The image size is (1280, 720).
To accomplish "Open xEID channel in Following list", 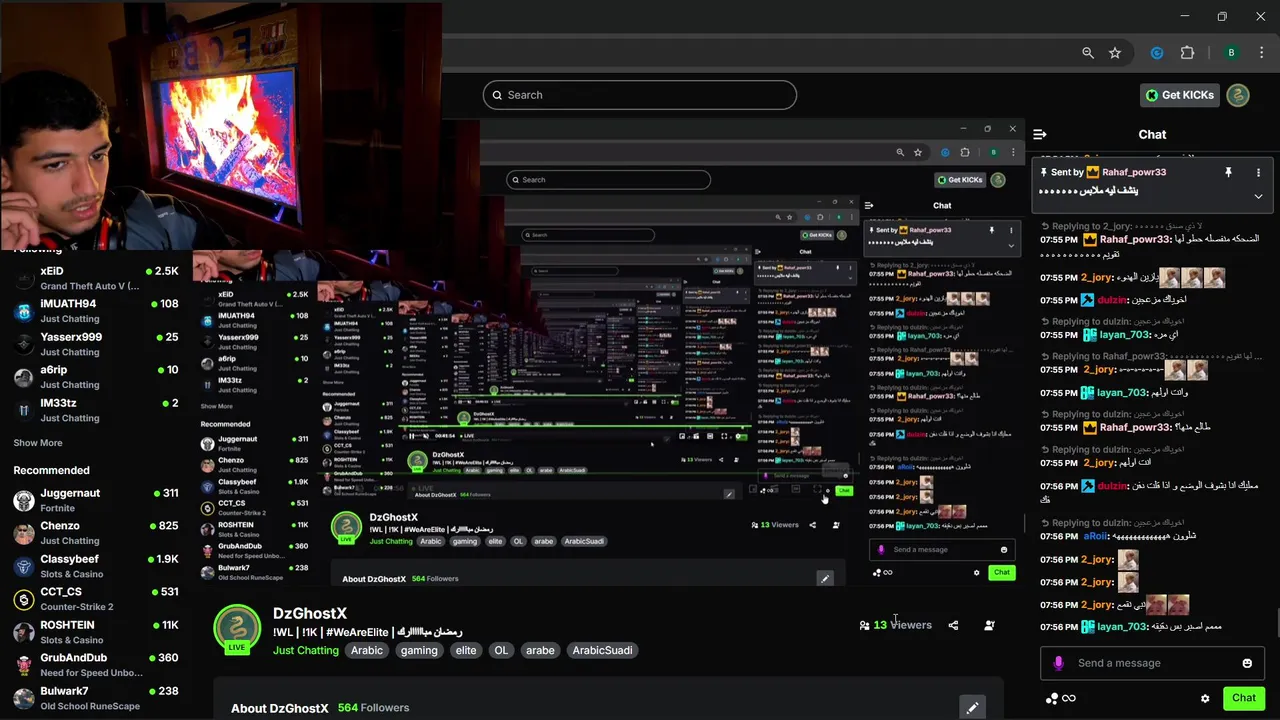I will (95, 278).
